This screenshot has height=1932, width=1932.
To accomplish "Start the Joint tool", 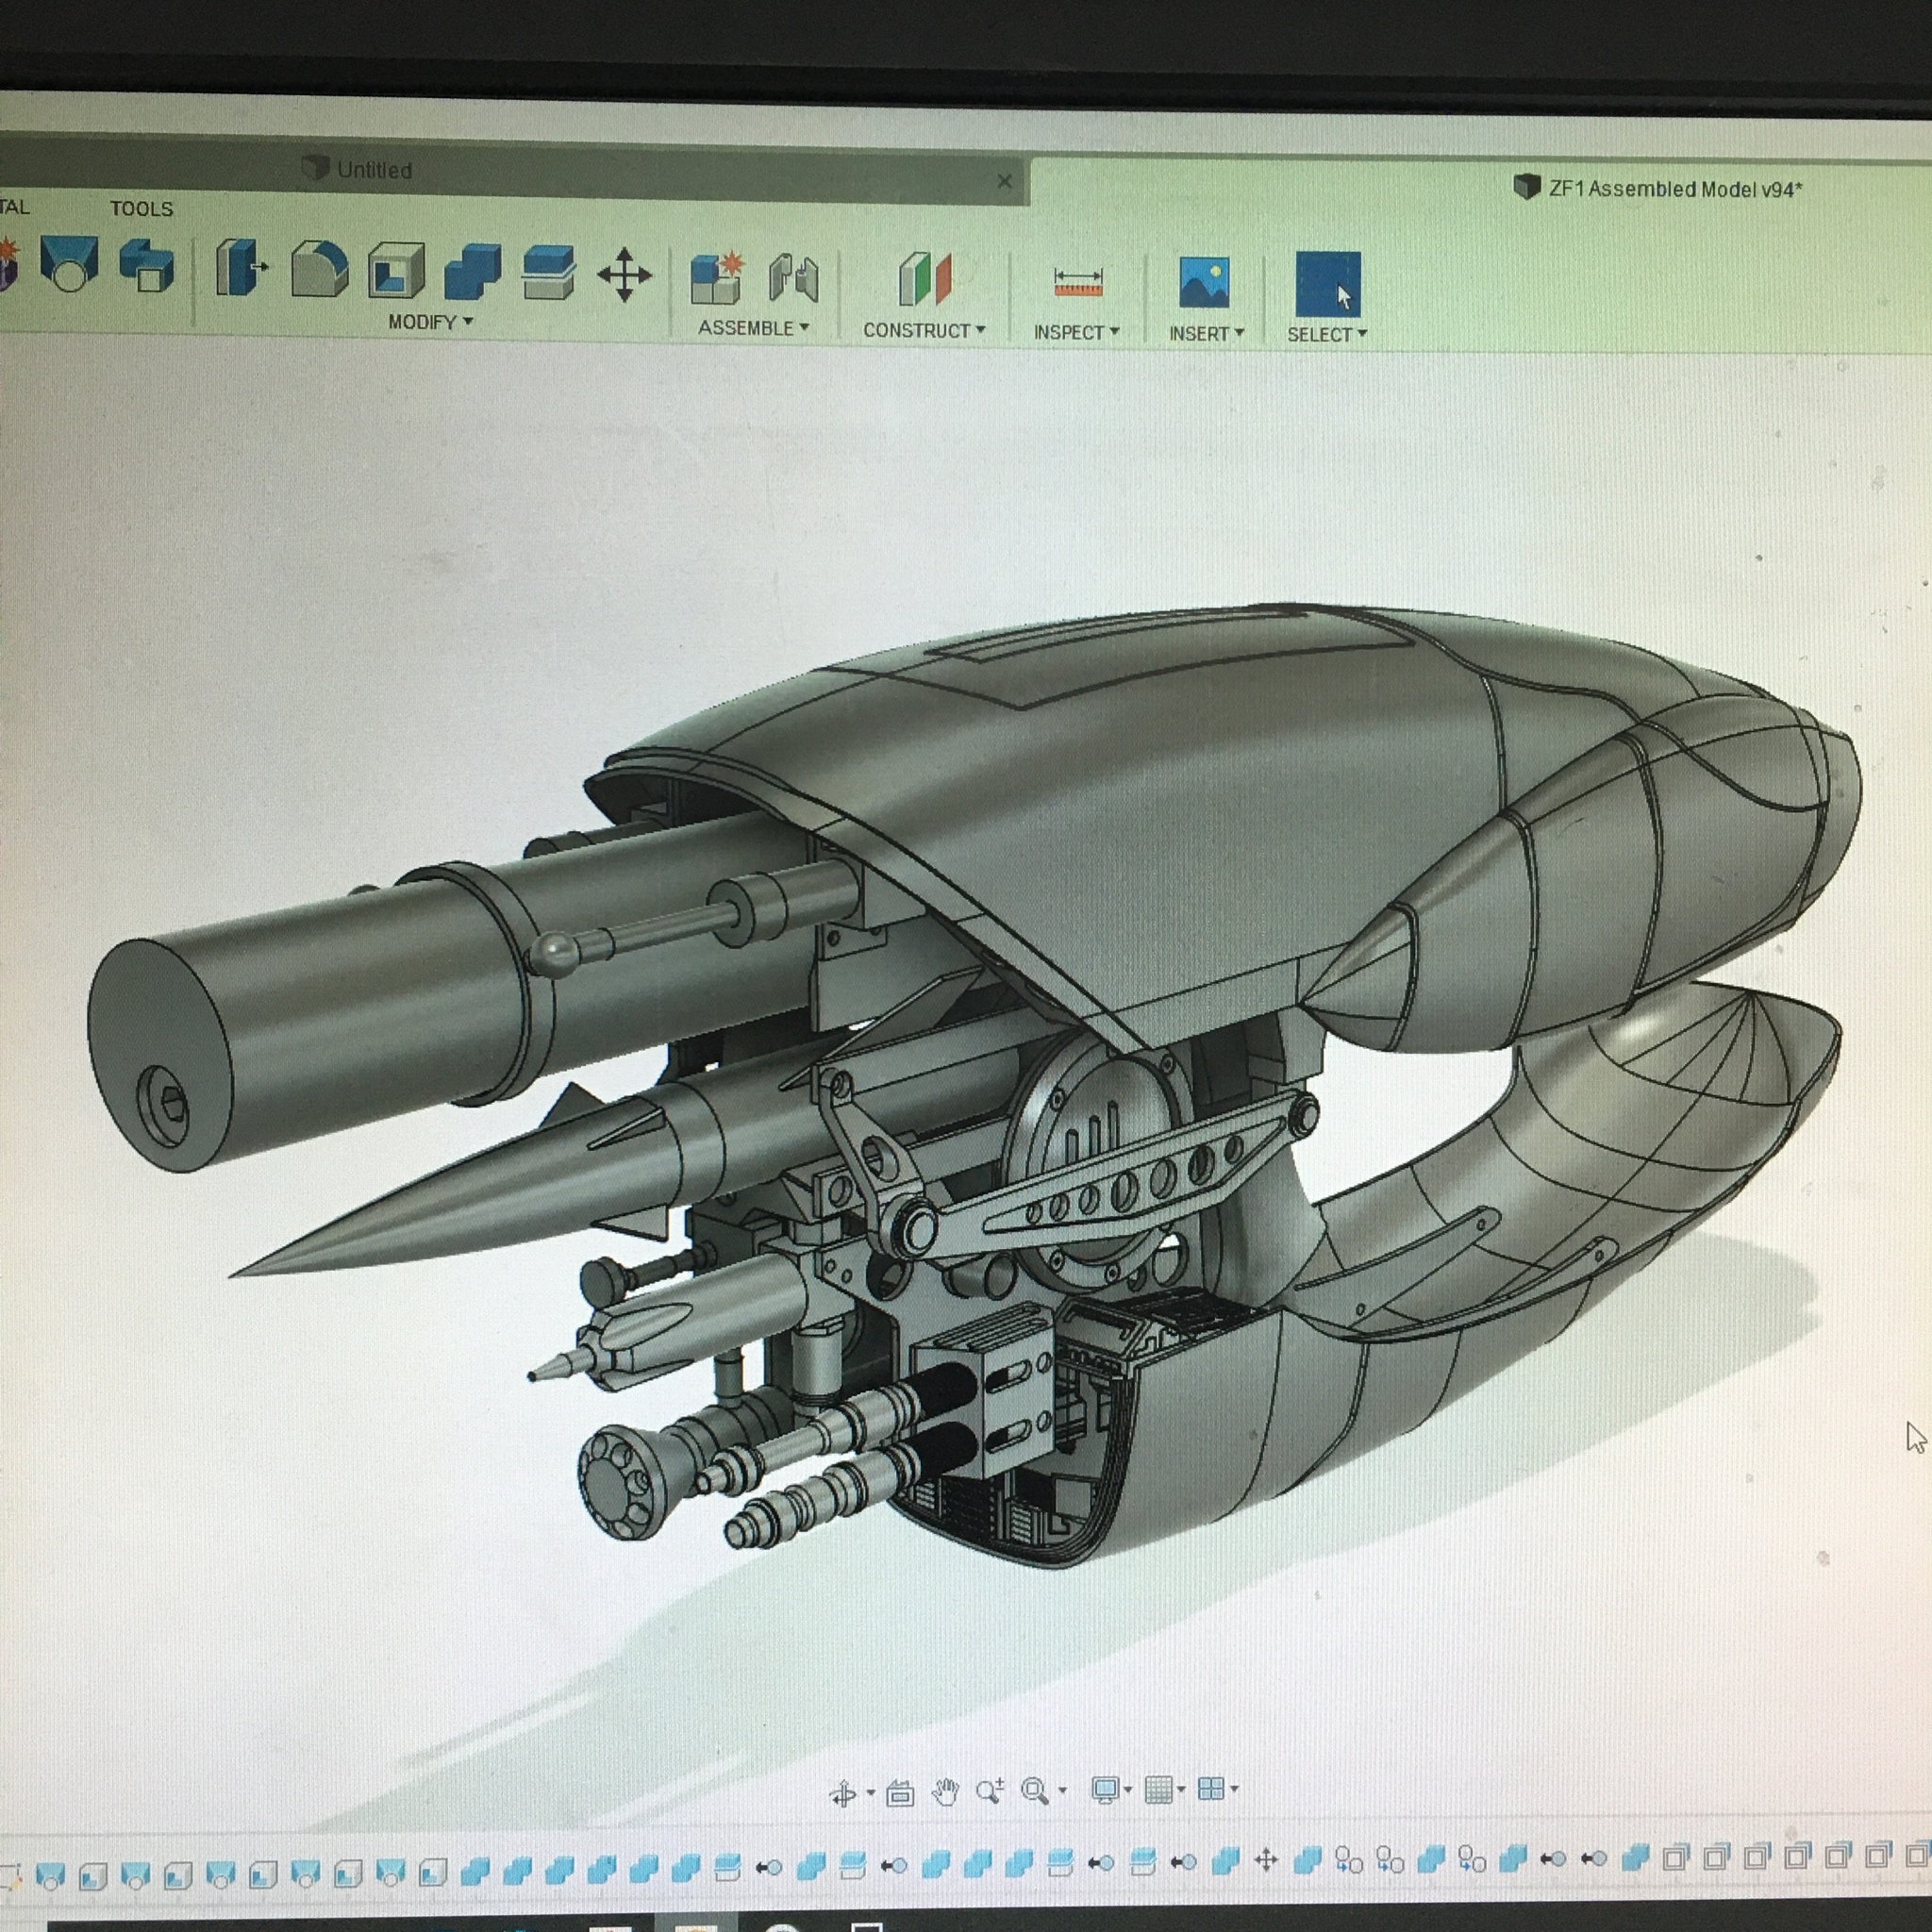I will pos(794,279).
